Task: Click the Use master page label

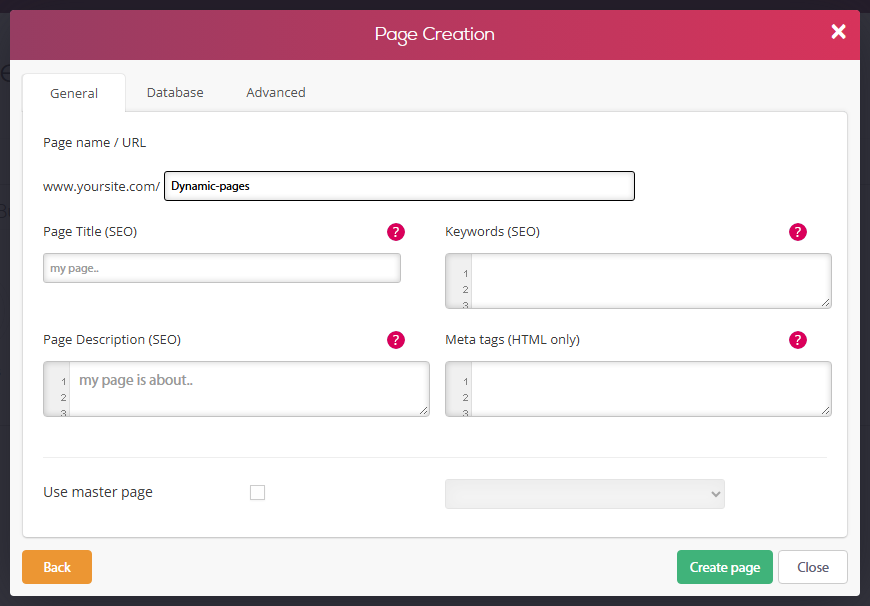Action: 98,492
